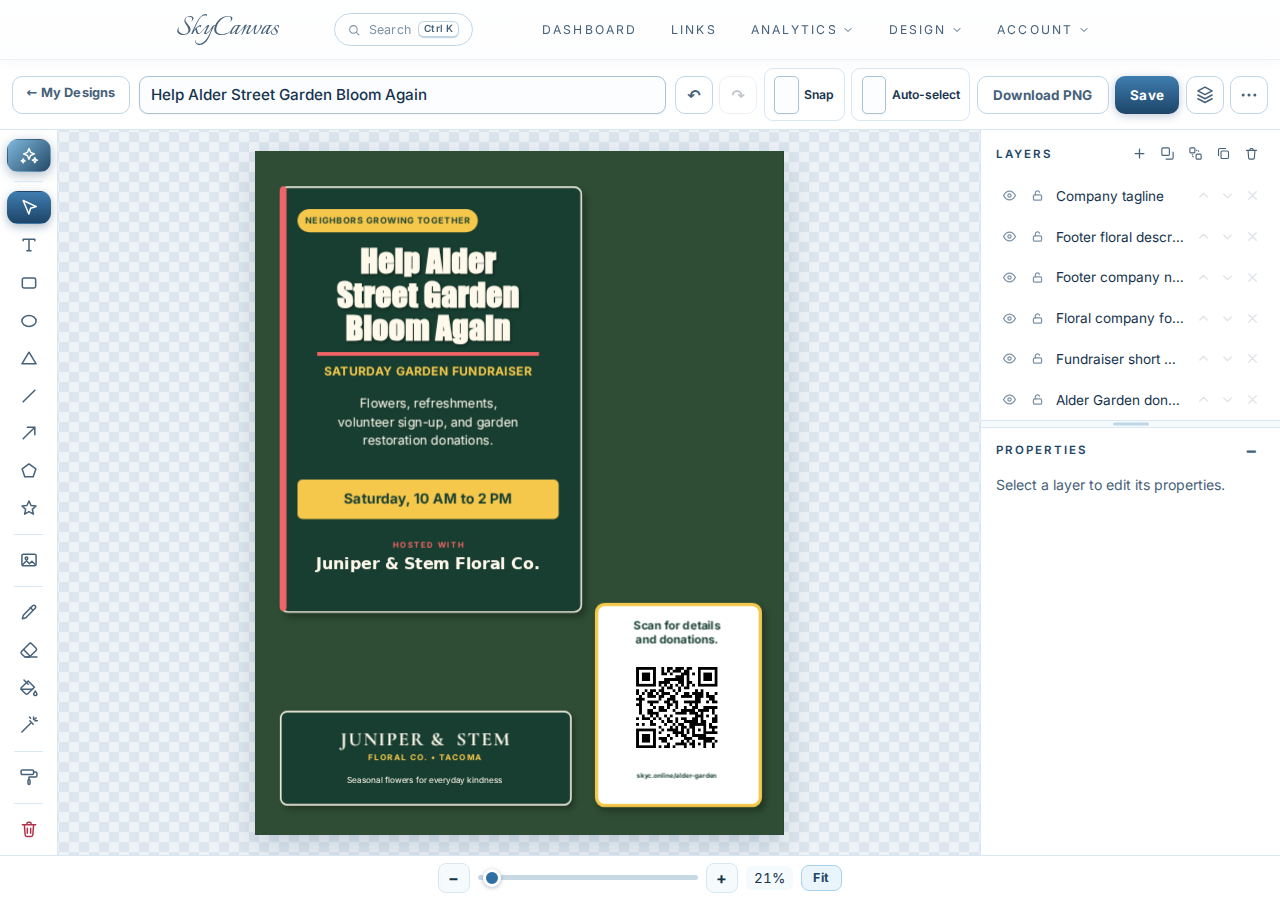Choose the Text tool
The height and width of the screenshot is (900, 1280).
click(29, 245)
